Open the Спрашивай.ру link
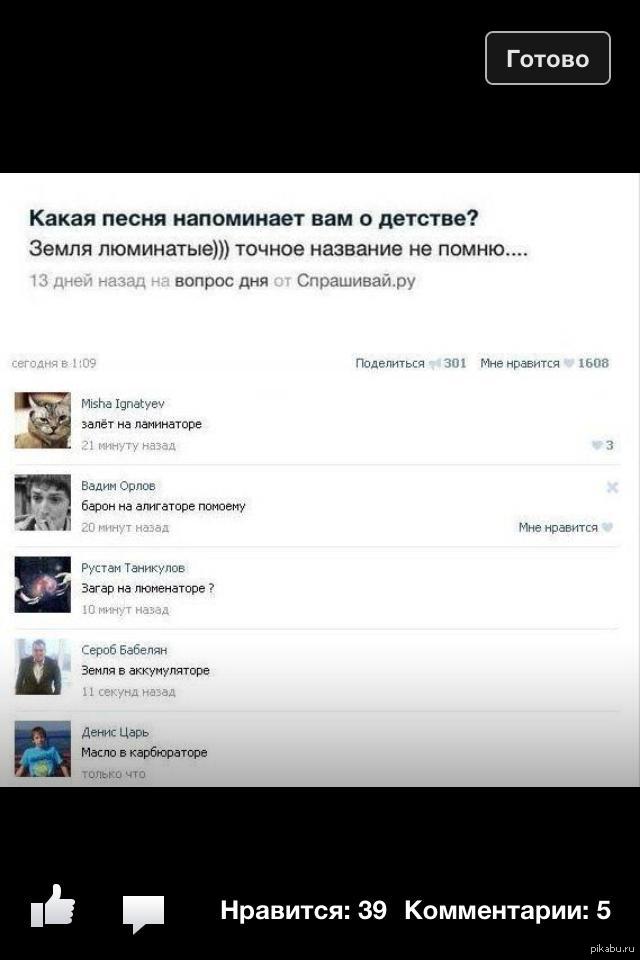 [x=356, y=281]
